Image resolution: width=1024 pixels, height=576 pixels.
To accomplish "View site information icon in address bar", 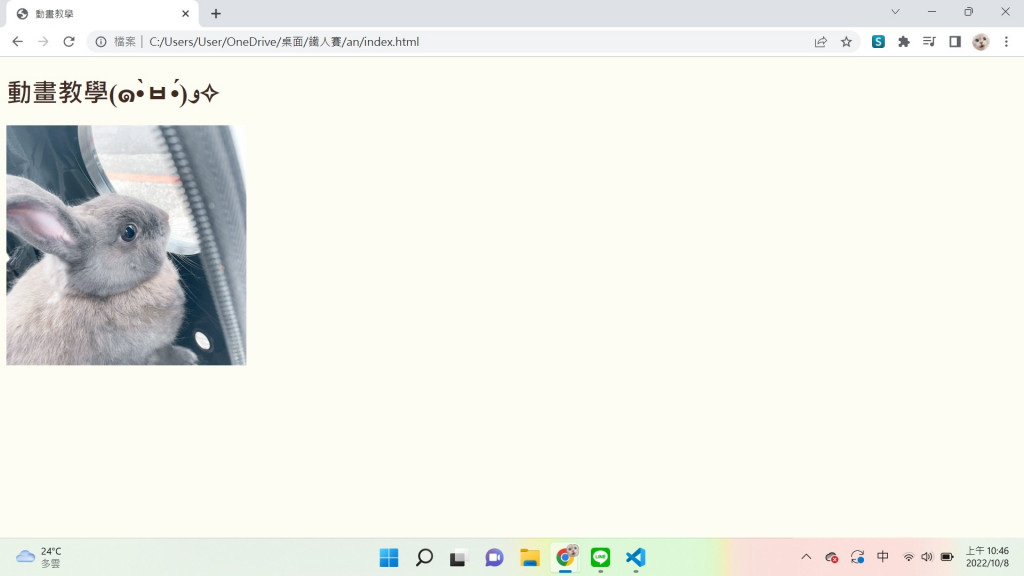I will [101, 42].
